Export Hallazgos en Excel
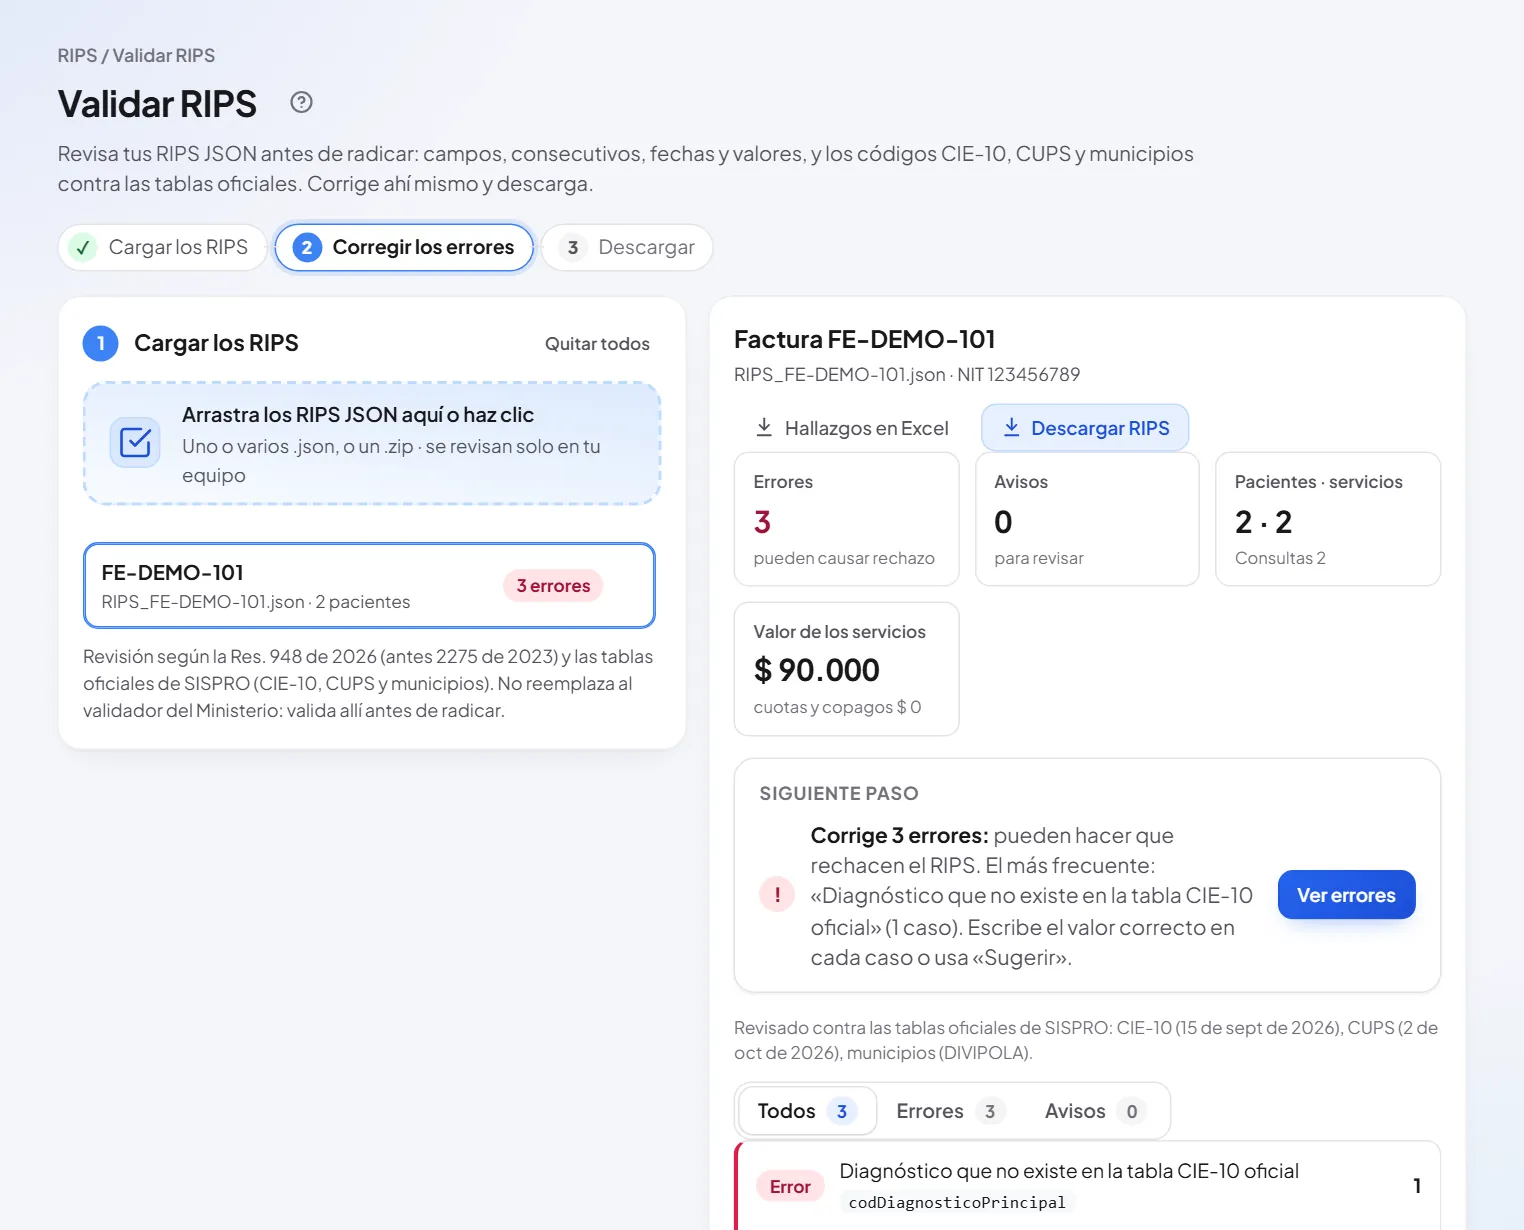This screenshot has width=1524, height=1230. (852, 428)
